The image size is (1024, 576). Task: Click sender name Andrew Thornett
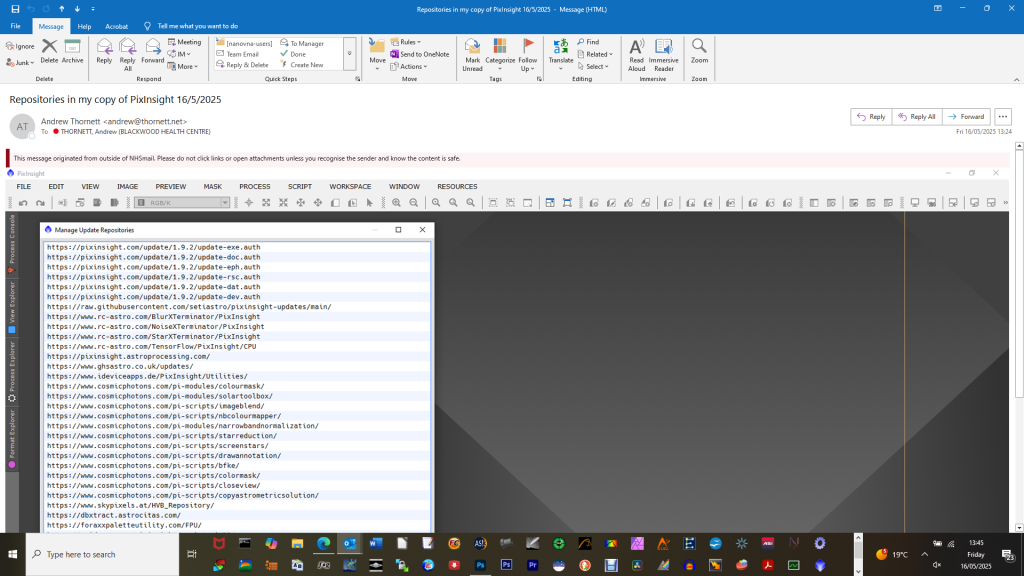(x=71, y=121)
